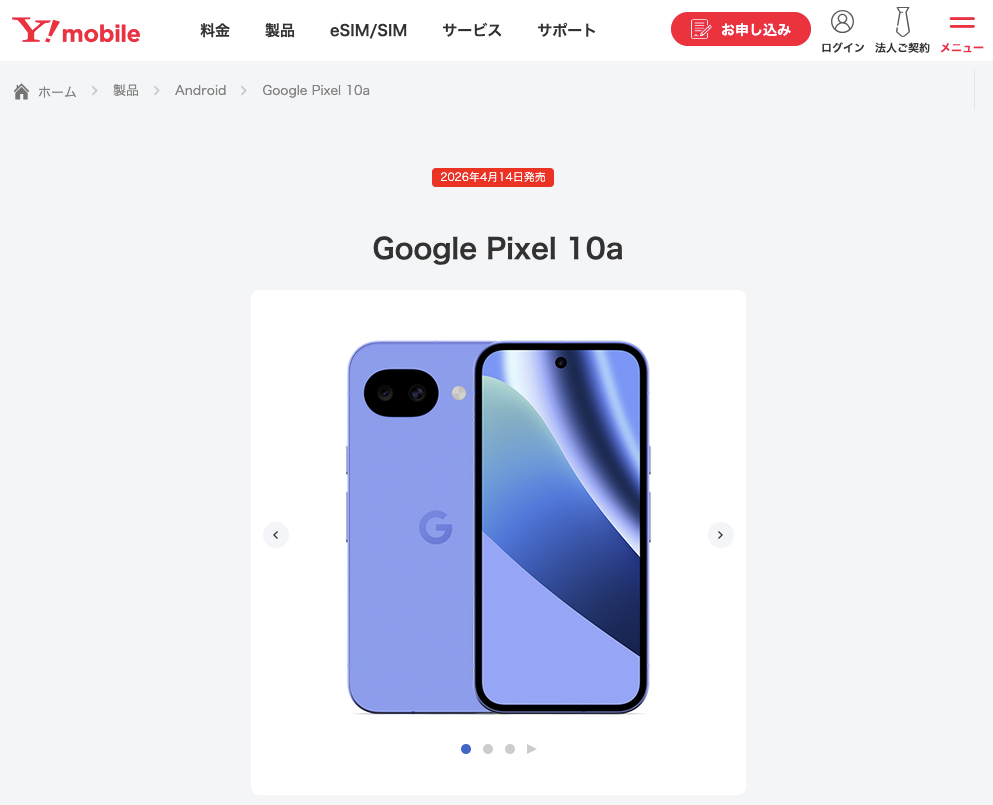Show previous phone image with left arrow
The width and height of the screenshot is (993, 805).
275,535
